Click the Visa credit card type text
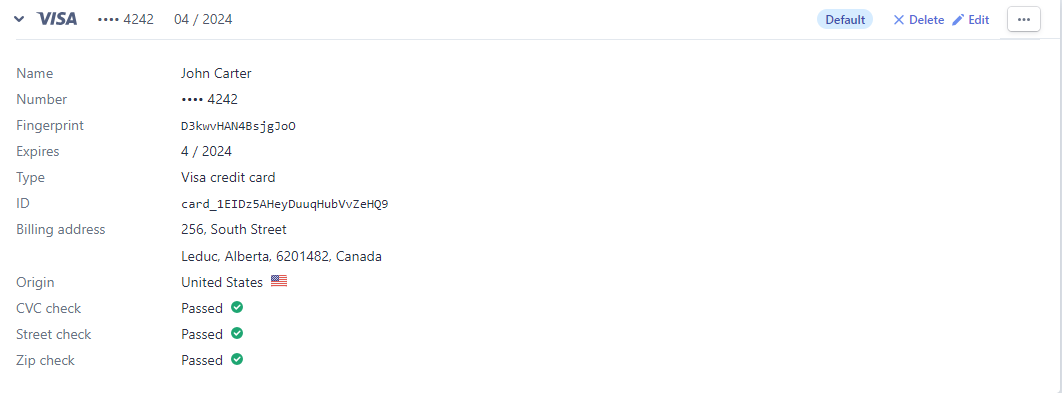The image size is (1062, 393). pos(228,178)
